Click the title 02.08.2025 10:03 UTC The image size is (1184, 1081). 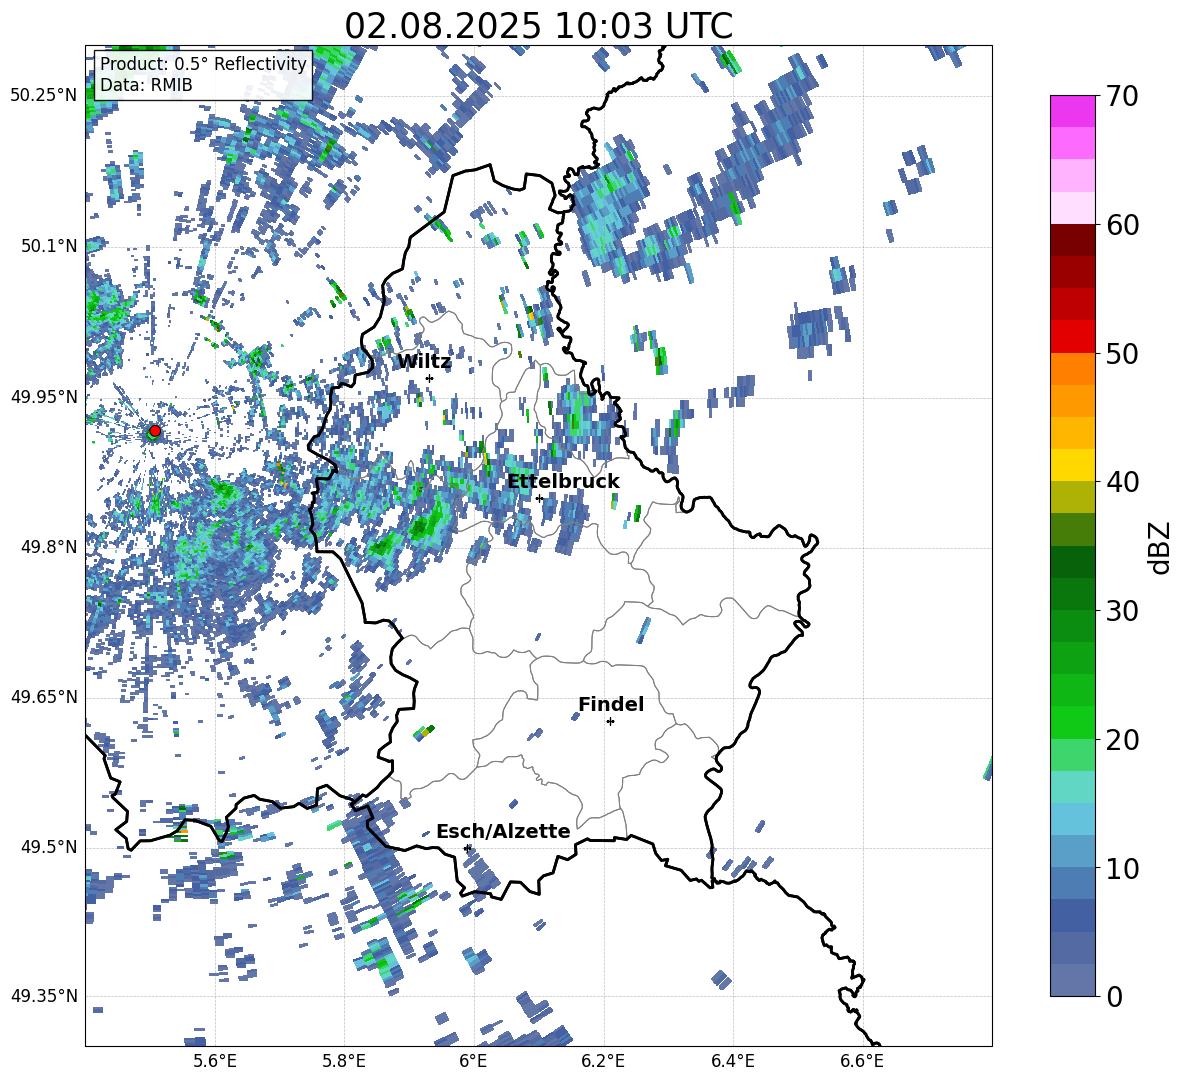pos(538,26)
